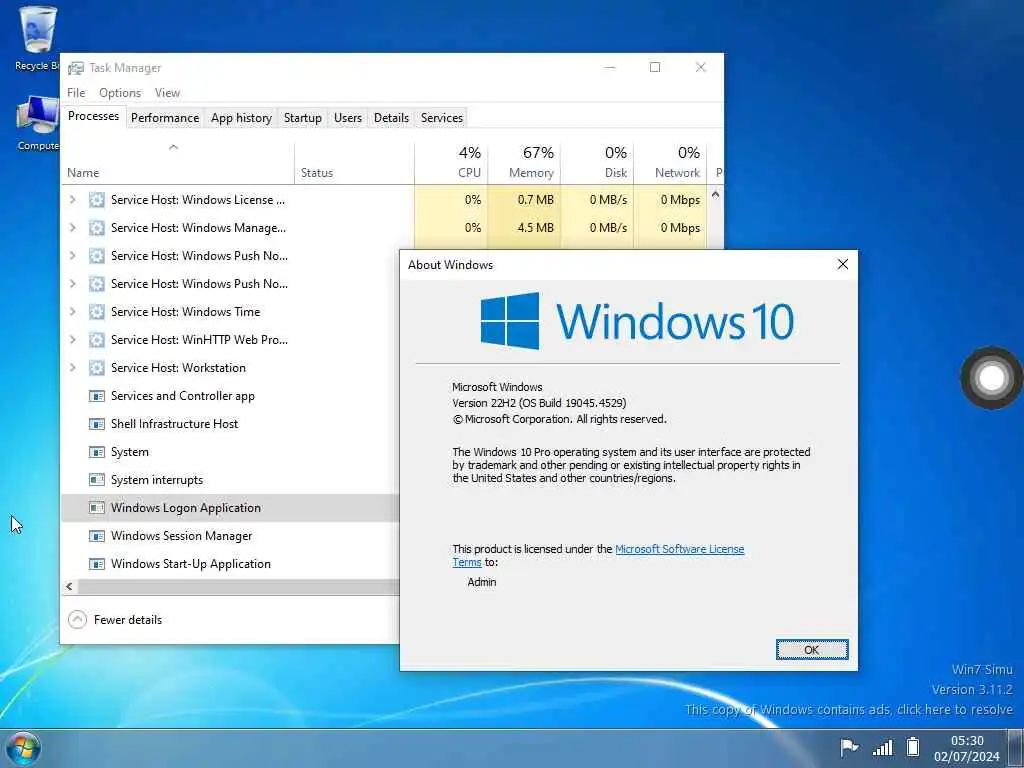
Task: Expand Service Host: Windows Manage group
Action: pyautogui.click(x=72, y=228)
